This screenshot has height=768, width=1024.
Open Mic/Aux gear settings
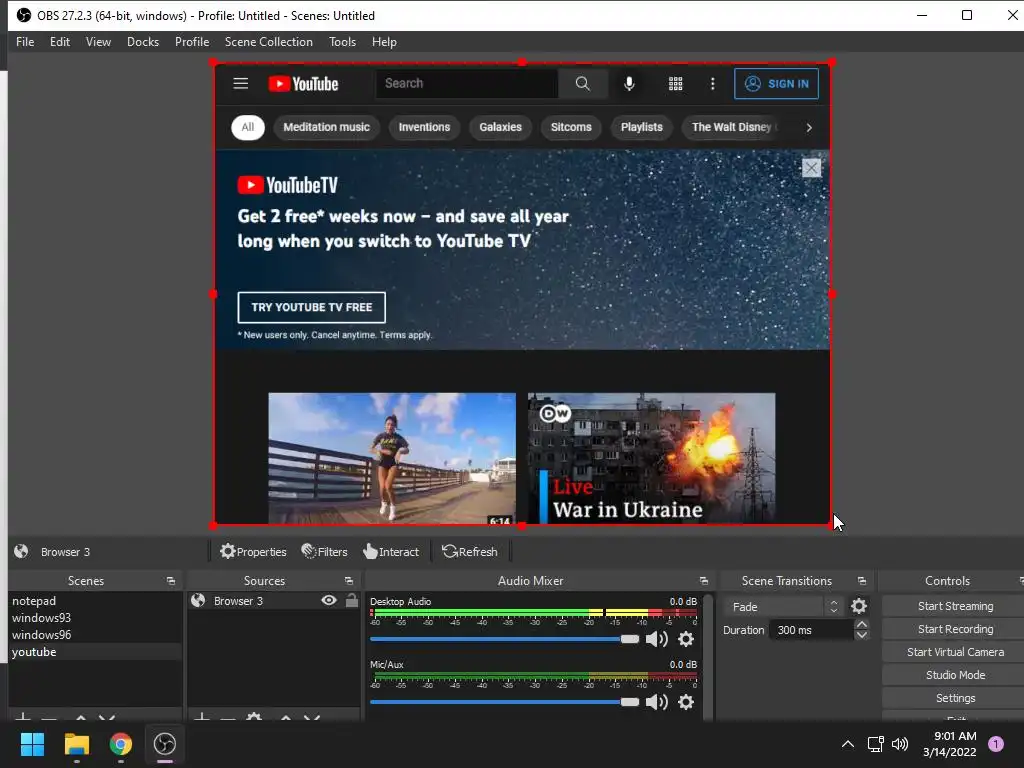click(686, 702)
